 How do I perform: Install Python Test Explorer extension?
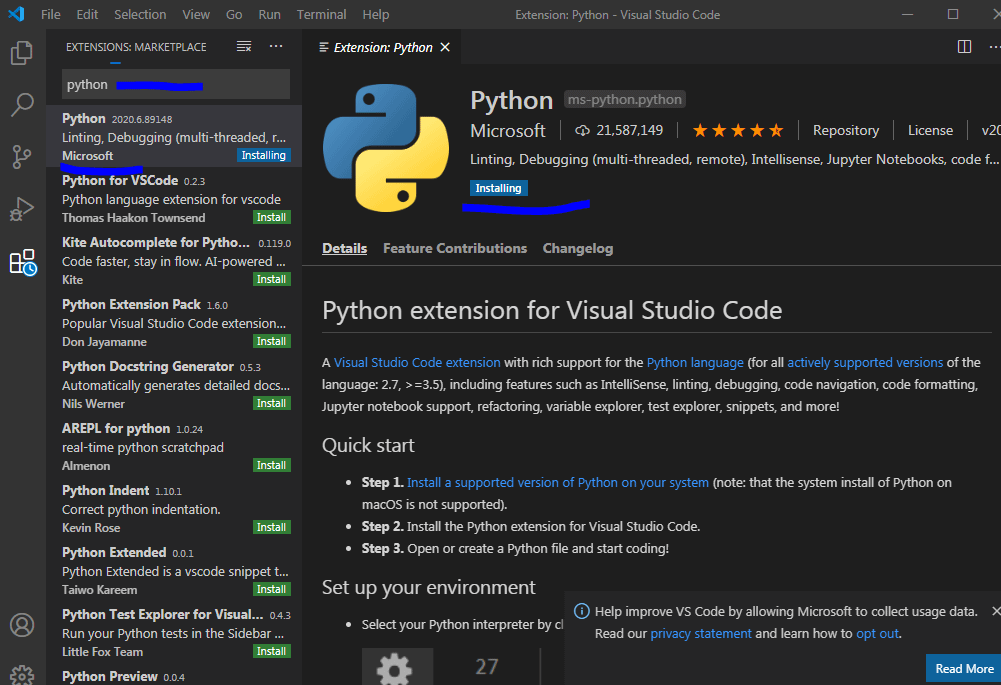pyautogui.click(x=271, y=651)
